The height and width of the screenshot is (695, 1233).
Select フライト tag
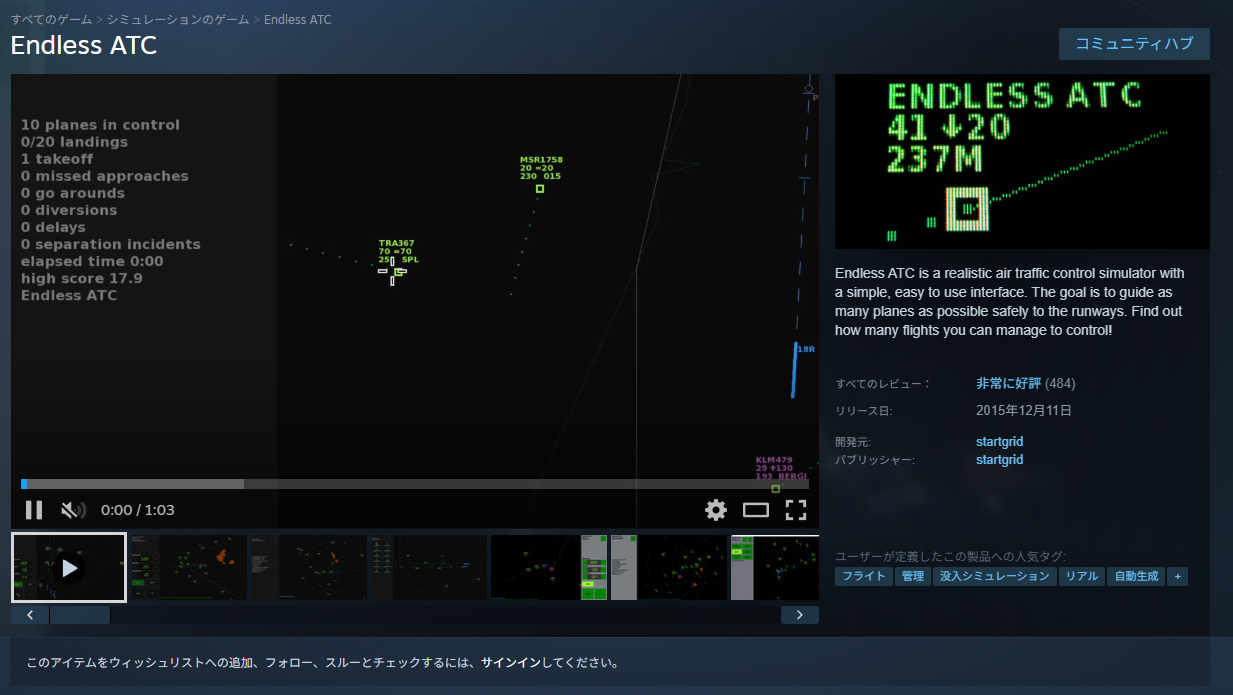pos(863,577)
